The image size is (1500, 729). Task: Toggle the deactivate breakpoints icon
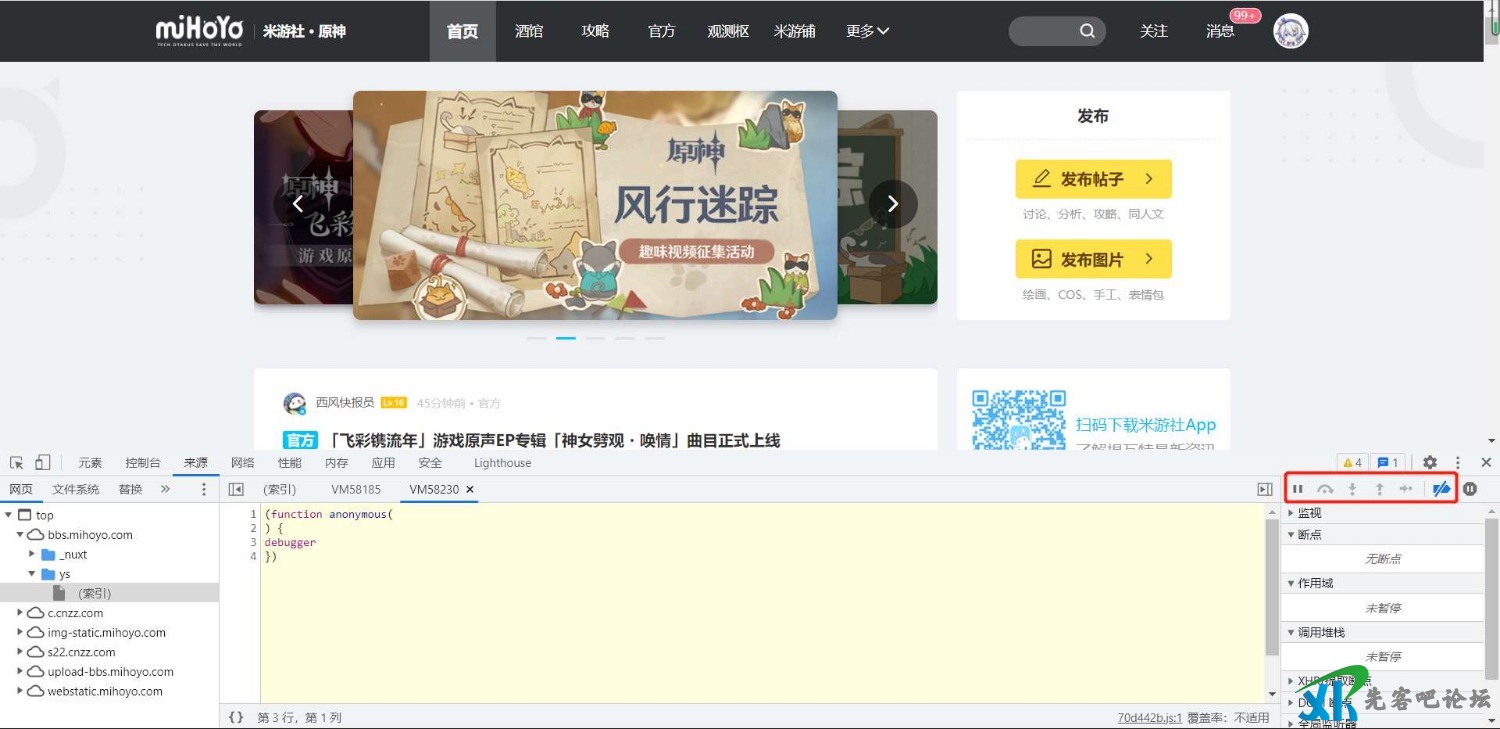click(1441, 489)
